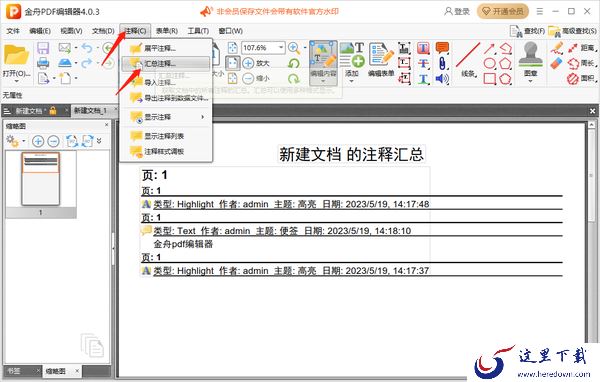
Task: Open the hamburger menu in title bar
Action: [540, 11]
